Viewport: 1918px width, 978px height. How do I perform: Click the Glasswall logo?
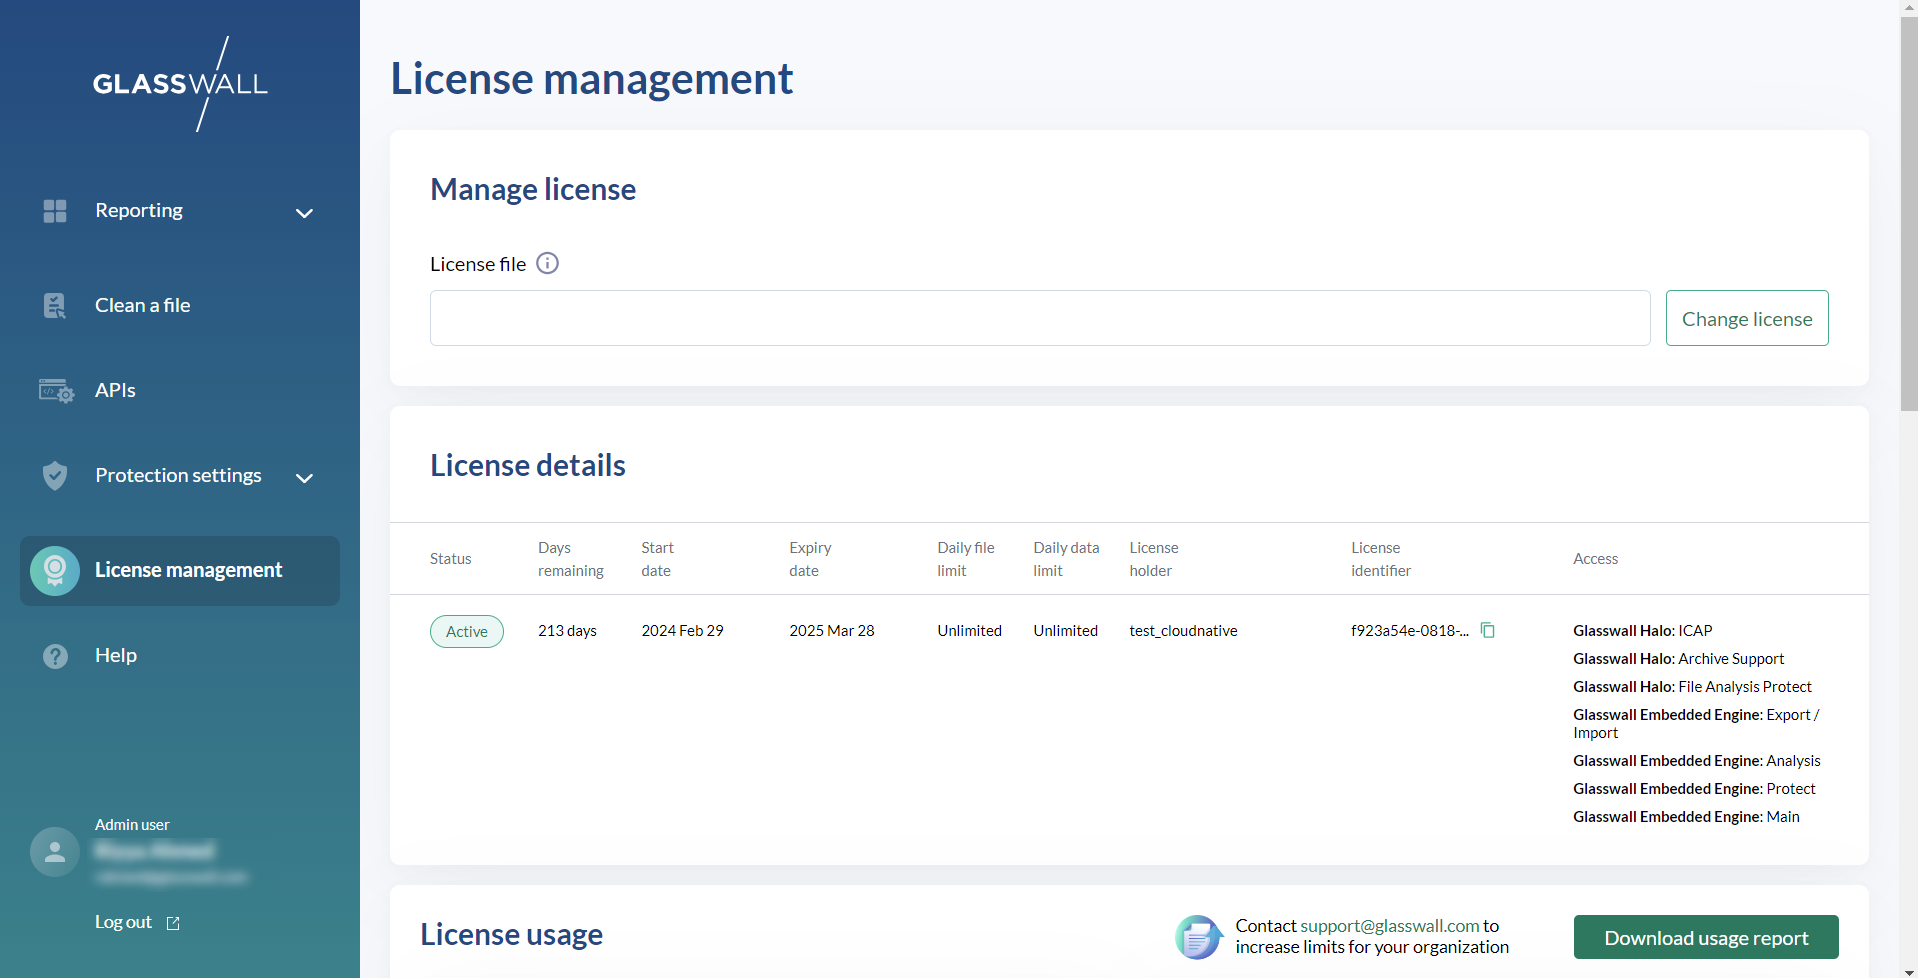click(x=180, y=84)
